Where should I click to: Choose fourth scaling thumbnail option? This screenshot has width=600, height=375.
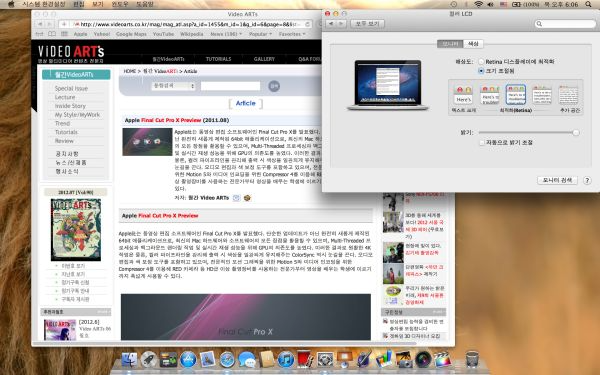pos(542,95)
